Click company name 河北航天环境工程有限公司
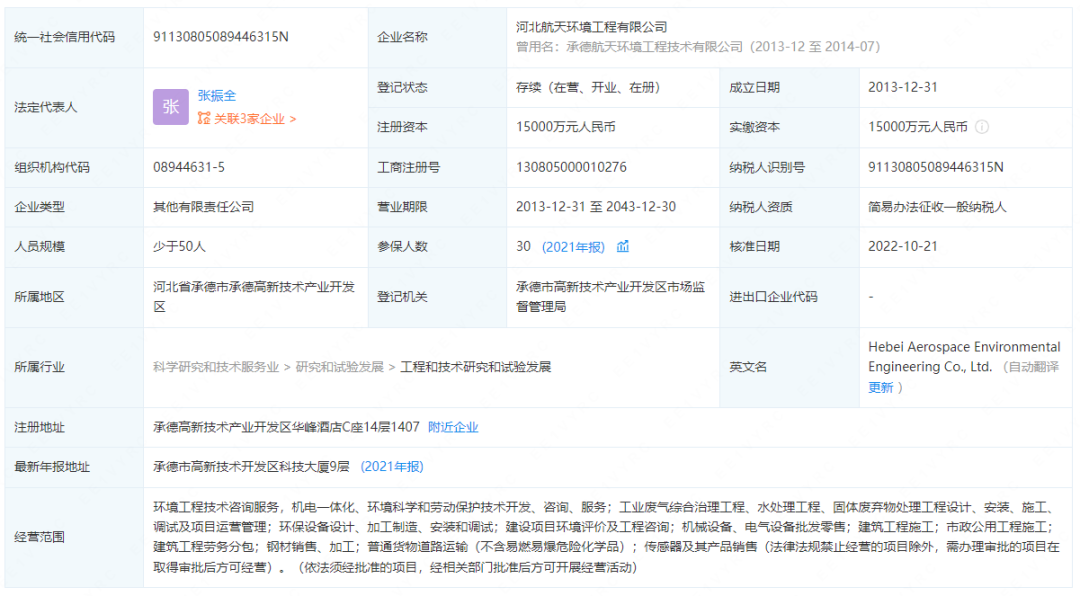Screen dimensions: 1080x596 click(x=592, y=27)
